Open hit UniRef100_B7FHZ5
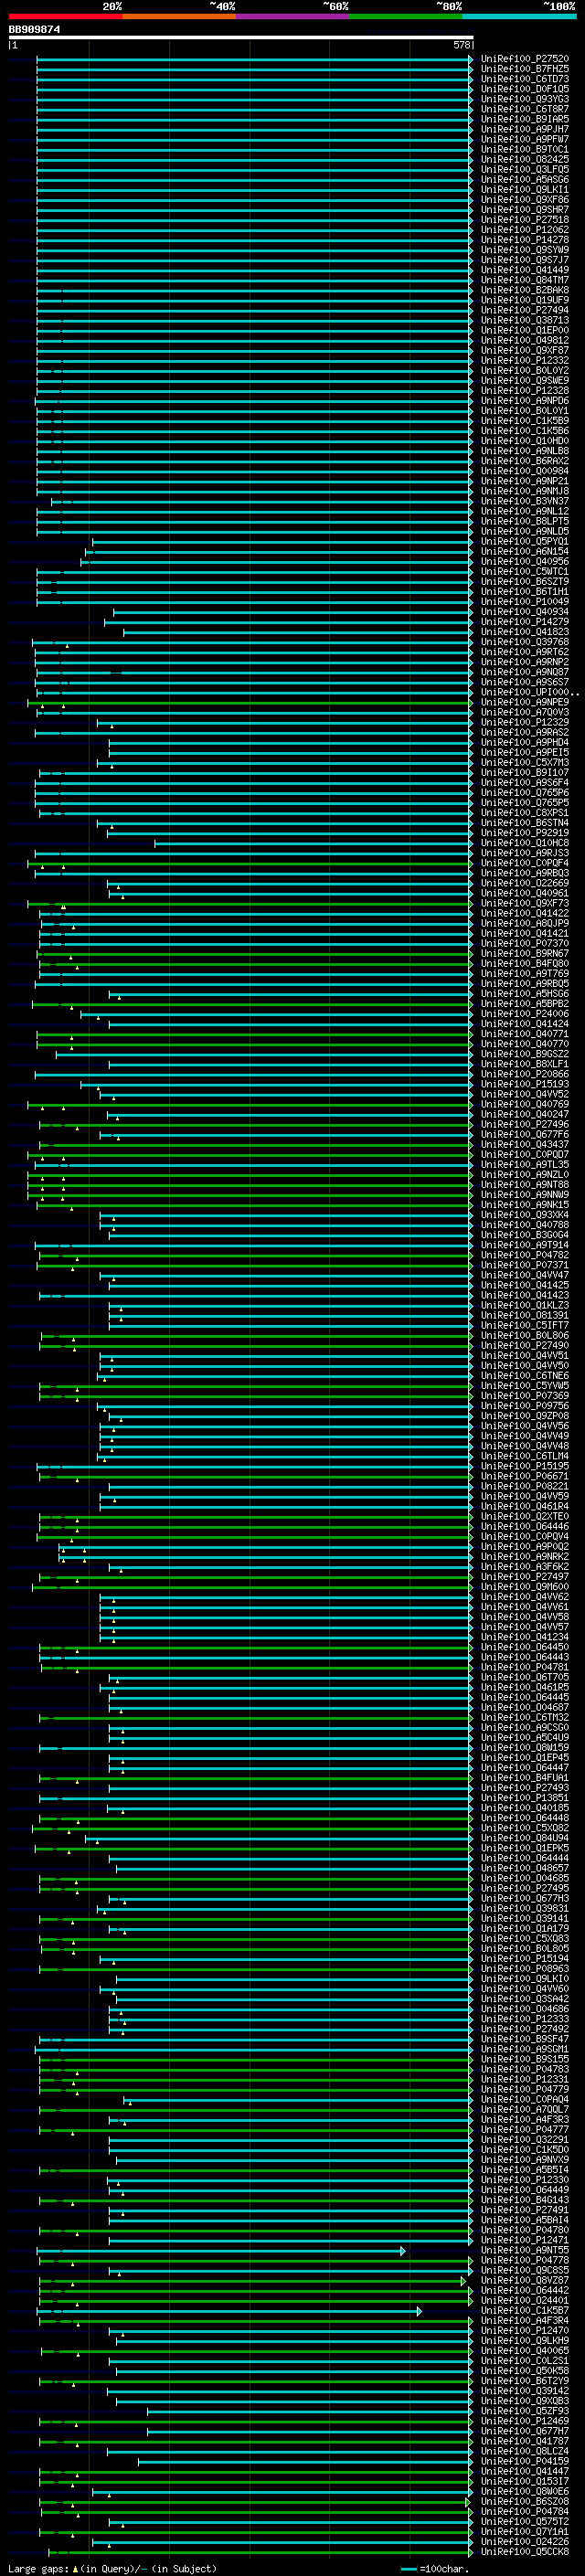This screenshot has width=585, height=2576. tap(524, 69)
